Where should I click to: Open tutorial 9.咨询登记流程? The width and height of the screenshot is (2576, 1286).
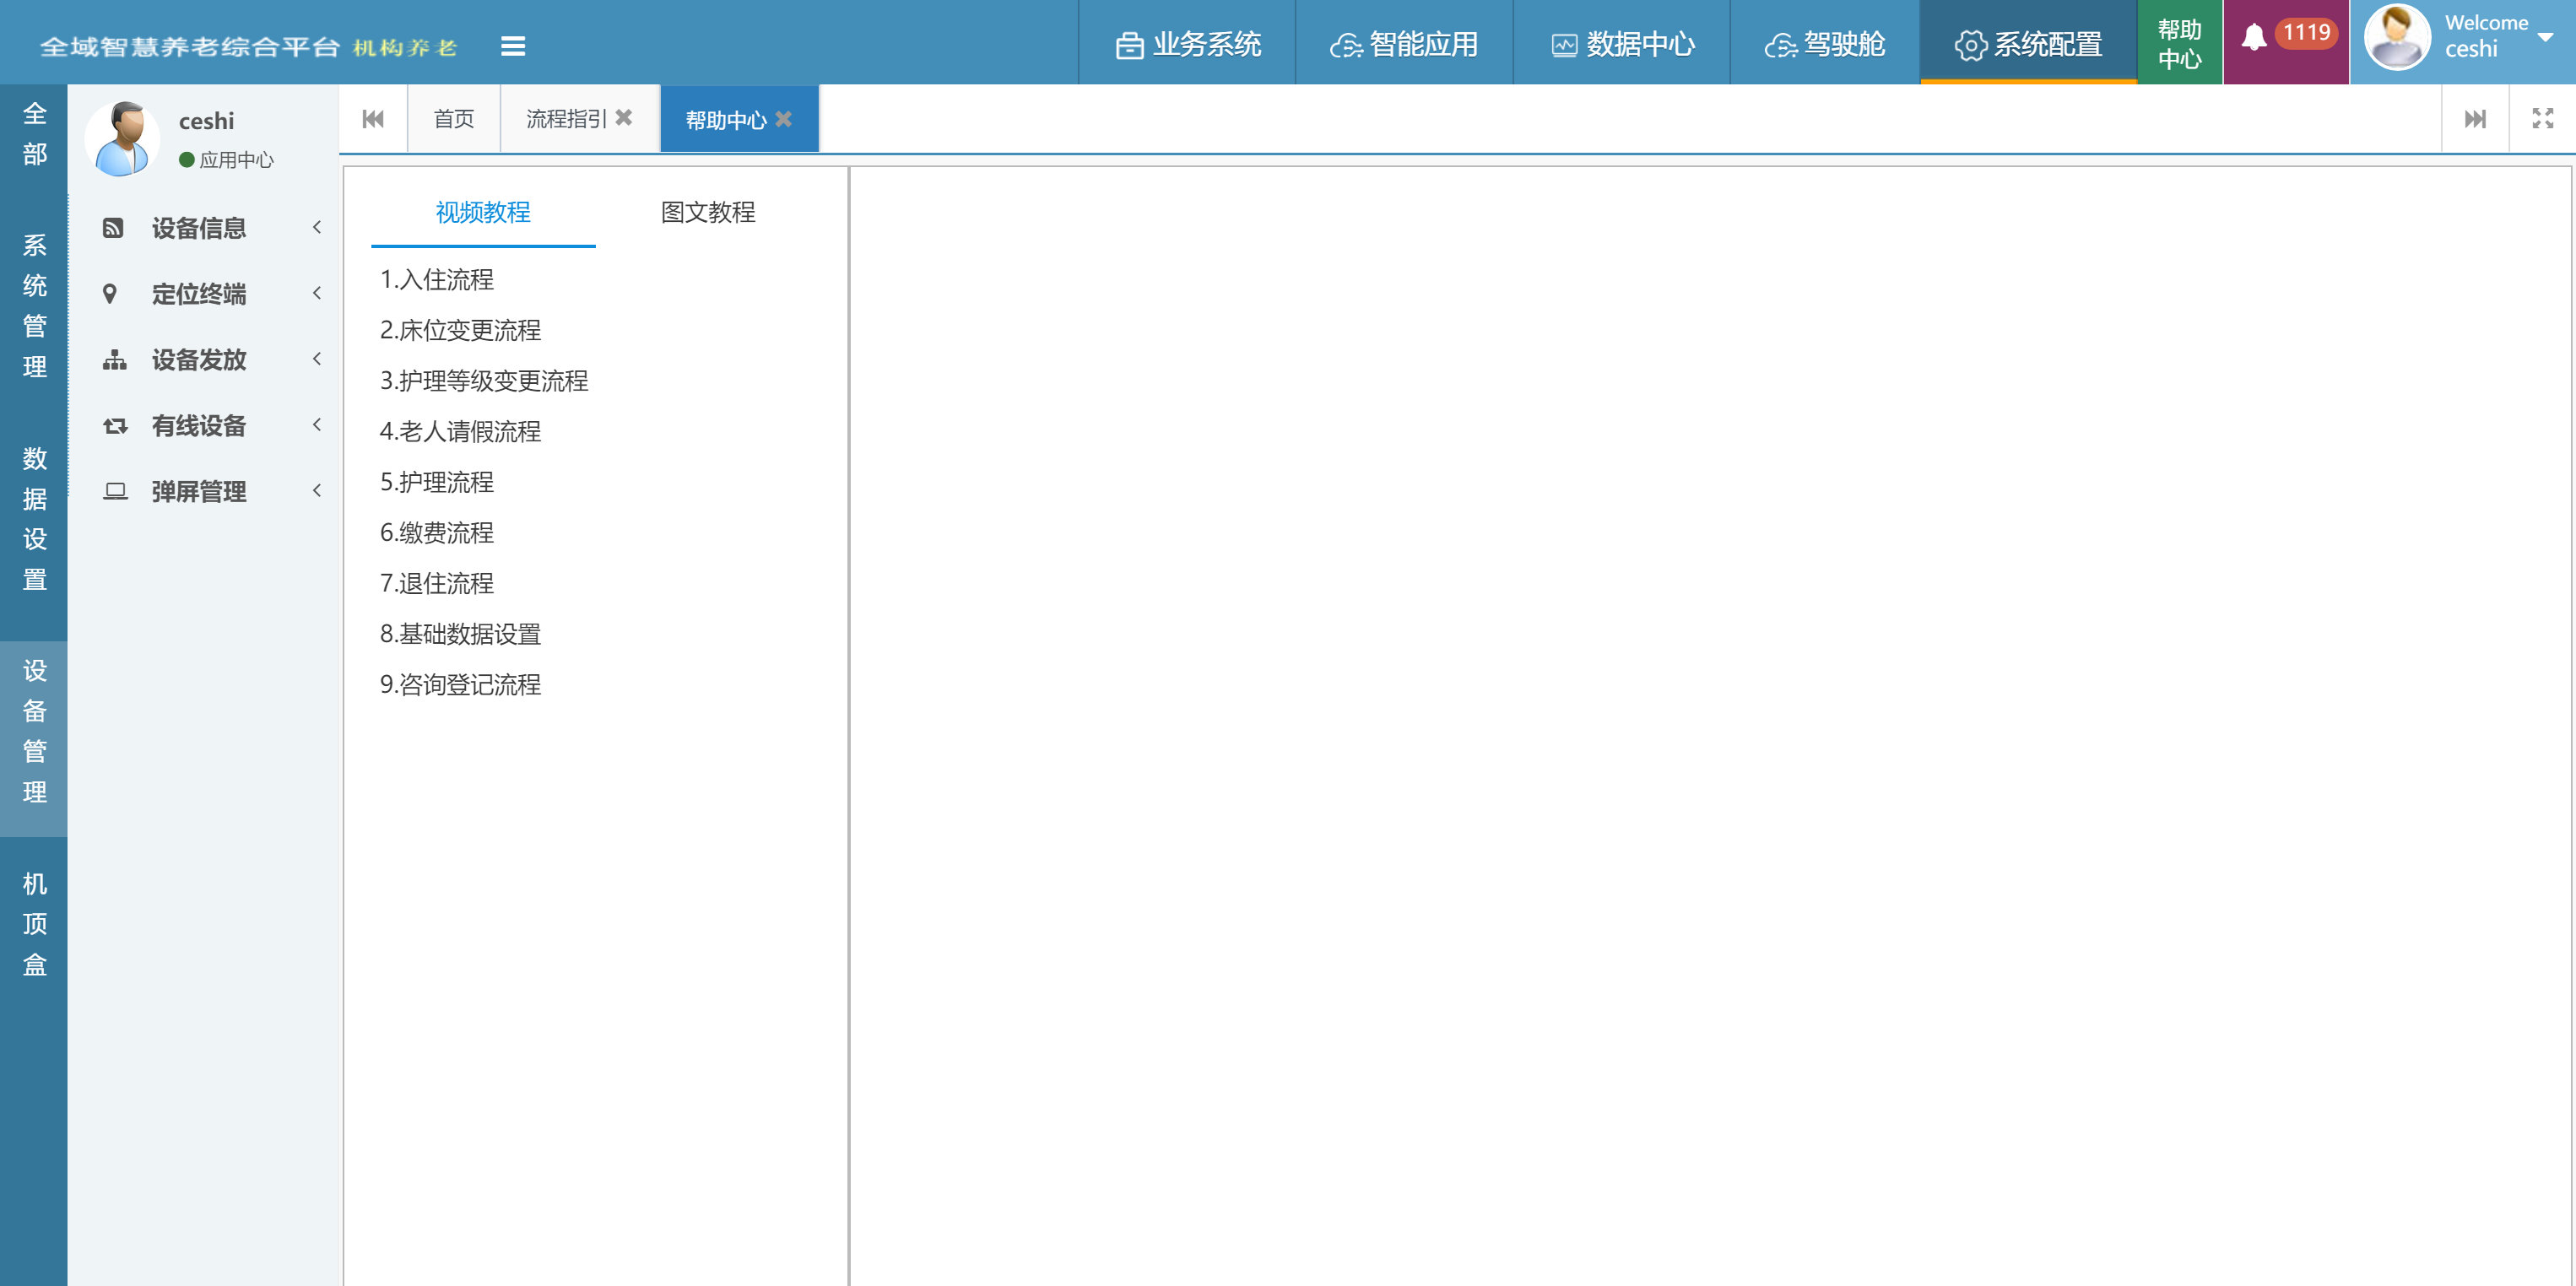pyautogui.click(x=460, y=685)
